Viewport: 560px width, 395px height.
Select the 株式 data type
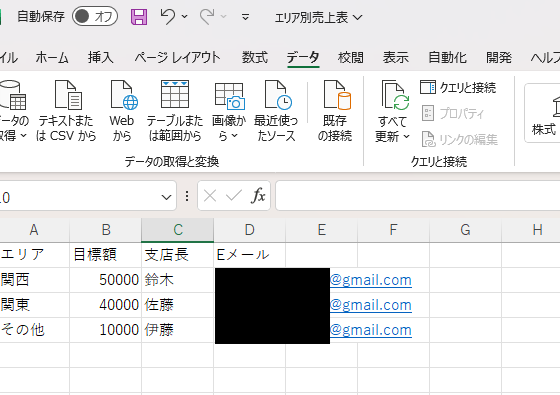coord(544,114)
